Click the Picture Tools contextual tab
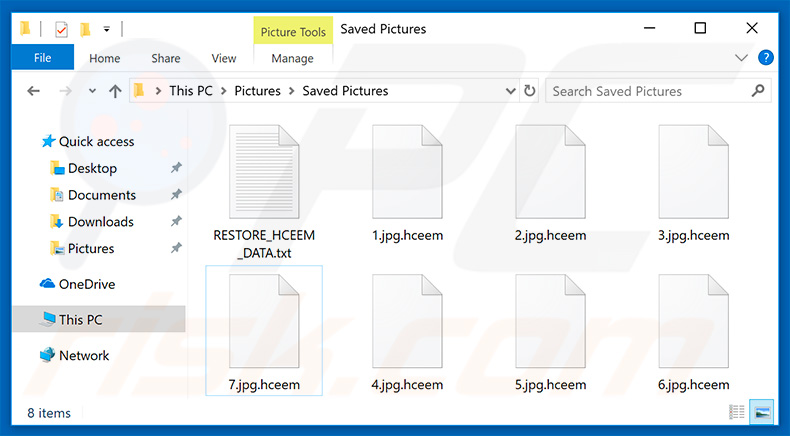The width and height of the screenshot is (790, 436). (293, 31)
